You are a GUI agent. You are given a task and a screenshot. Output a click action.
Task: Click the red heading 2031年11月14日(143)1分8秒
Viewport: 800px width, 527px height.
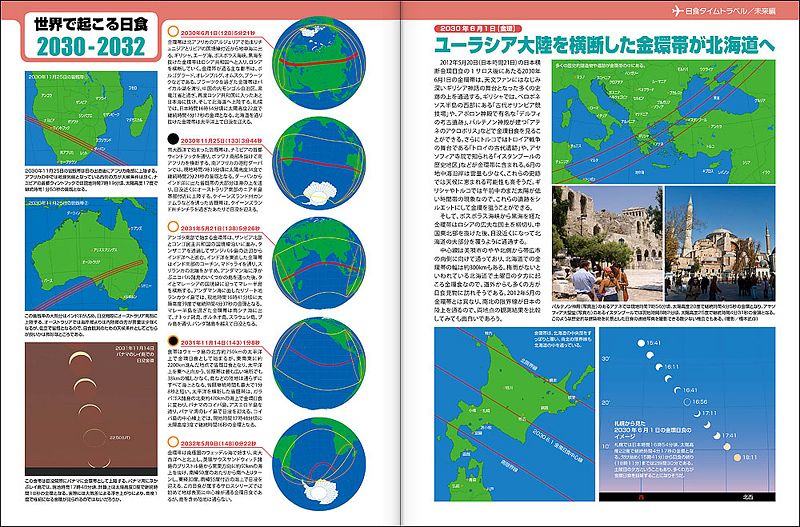coord(220,342)
